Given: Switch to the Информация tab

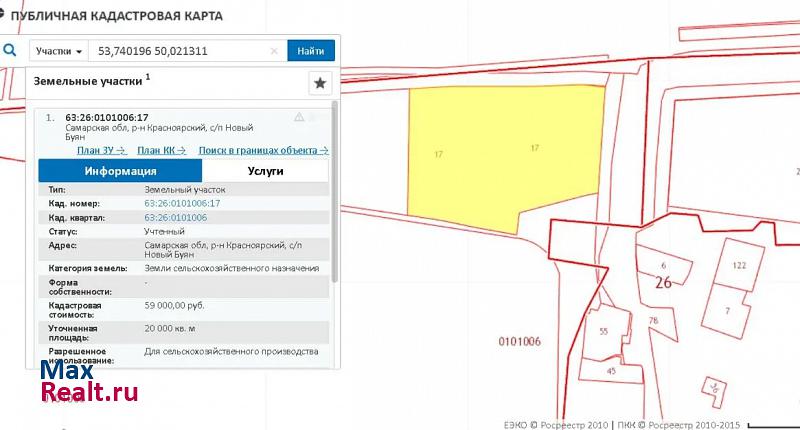Looking at the screenshot, I should 119,171.
